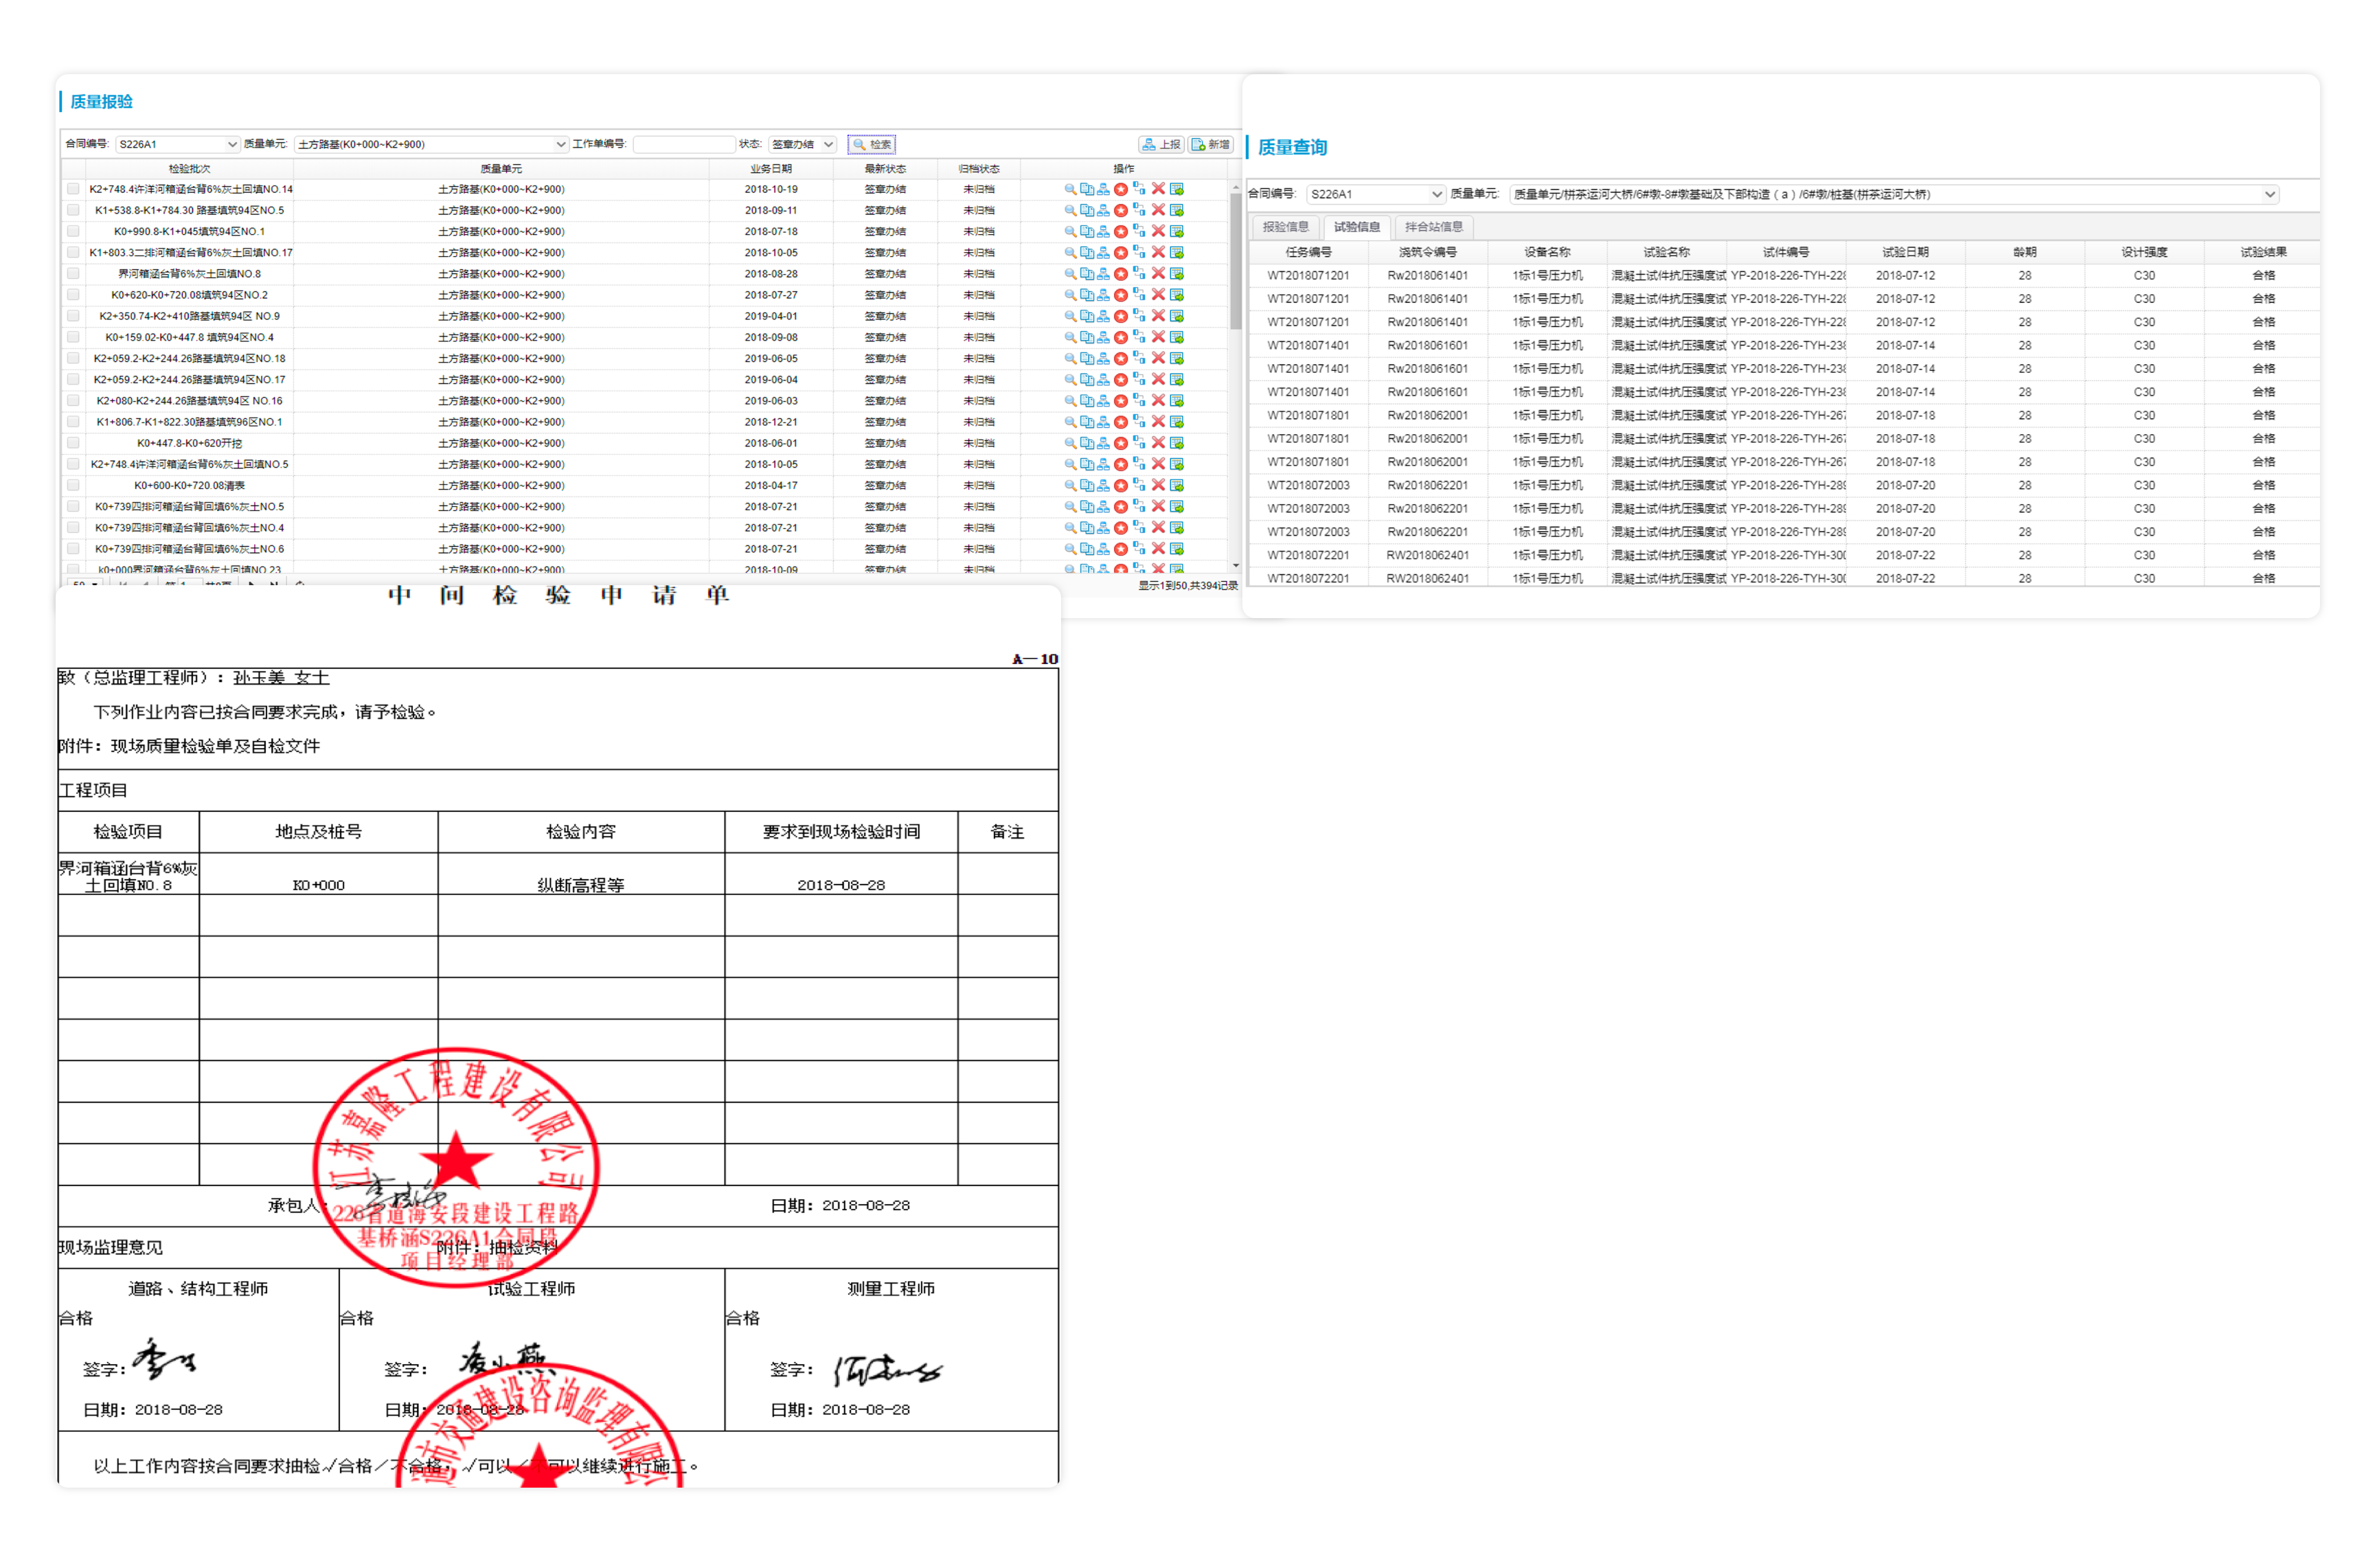Viewport: 2355px width, 1568px height.
Task: Check the K2+748.4 NO.14 row checkbox
Action: click(73, 189)
